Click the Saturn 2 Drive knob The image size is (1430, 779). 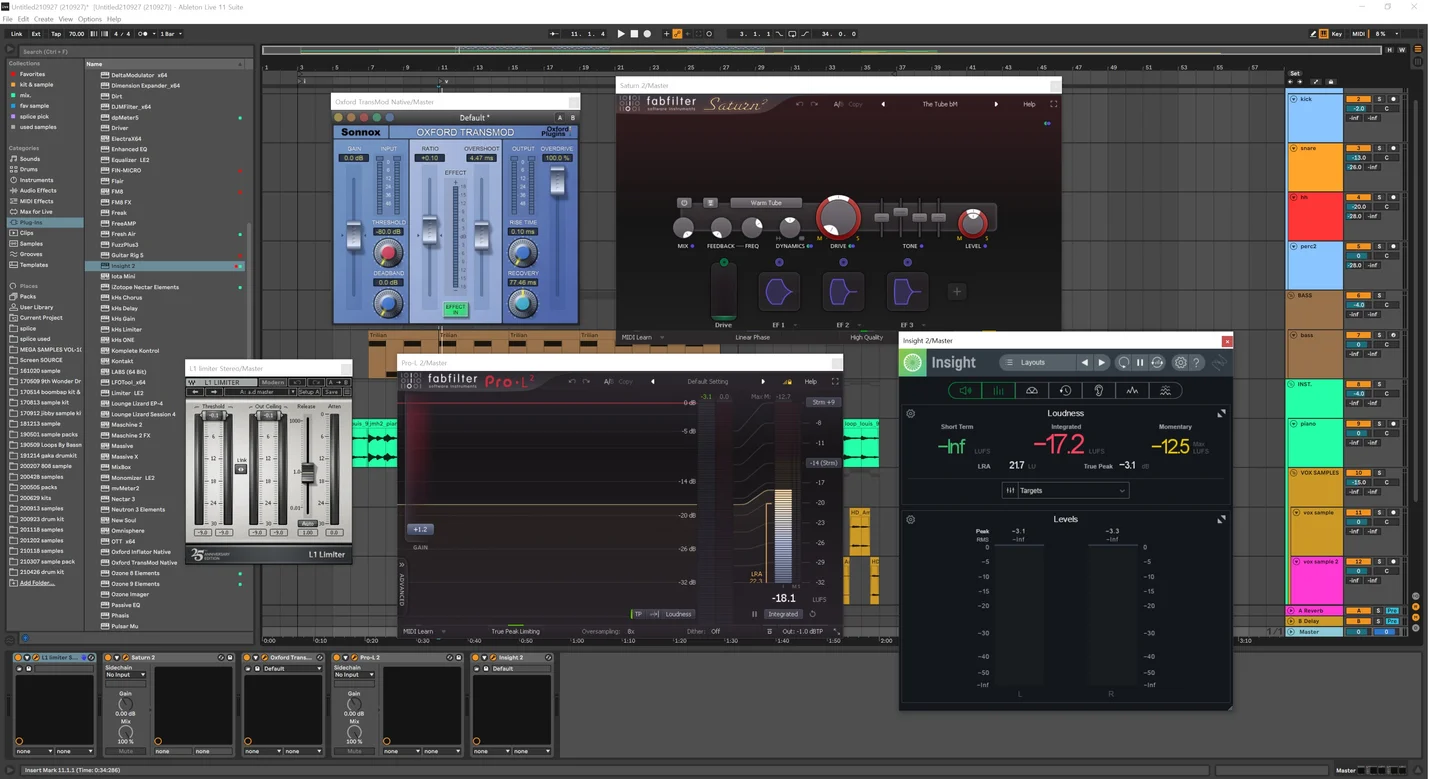click(x=838, y=218)
